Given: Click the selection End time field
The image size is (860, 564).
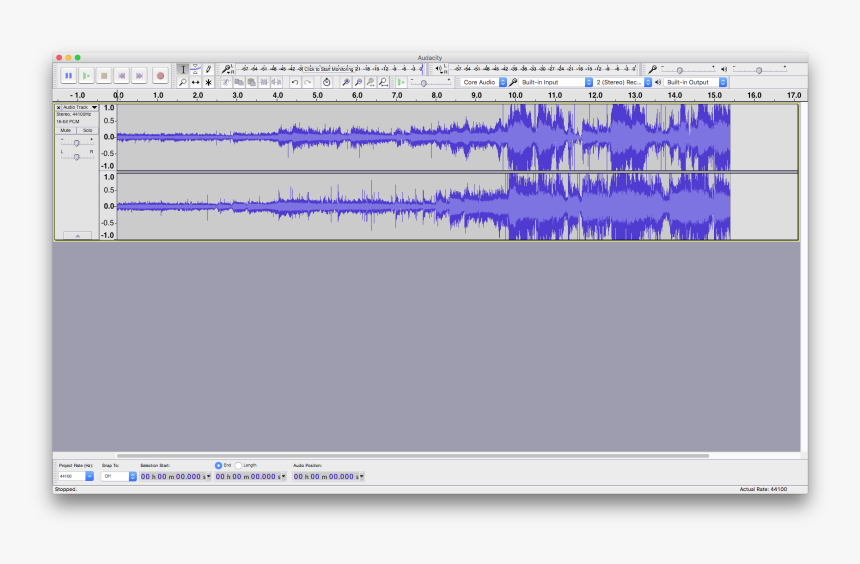Looking at the screenshot, I should [x=251, y=476].
